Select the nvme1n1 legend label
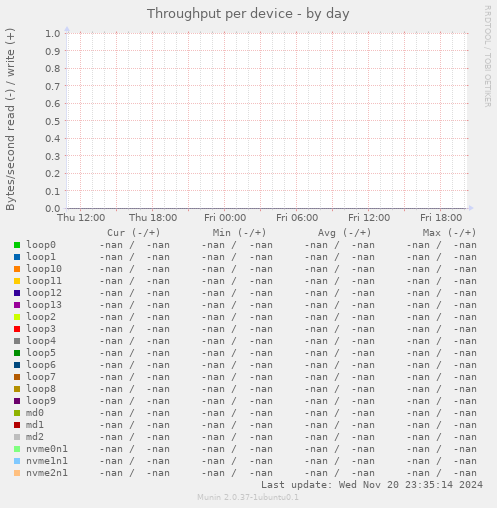 click(47, 461)
